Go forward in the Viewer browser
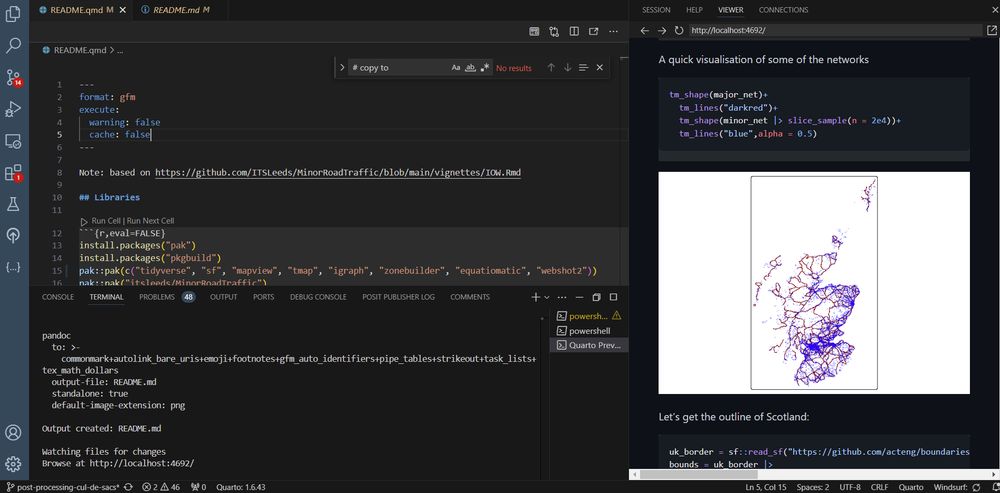This screenshot has width=1000, height=493. pos(662,31)
